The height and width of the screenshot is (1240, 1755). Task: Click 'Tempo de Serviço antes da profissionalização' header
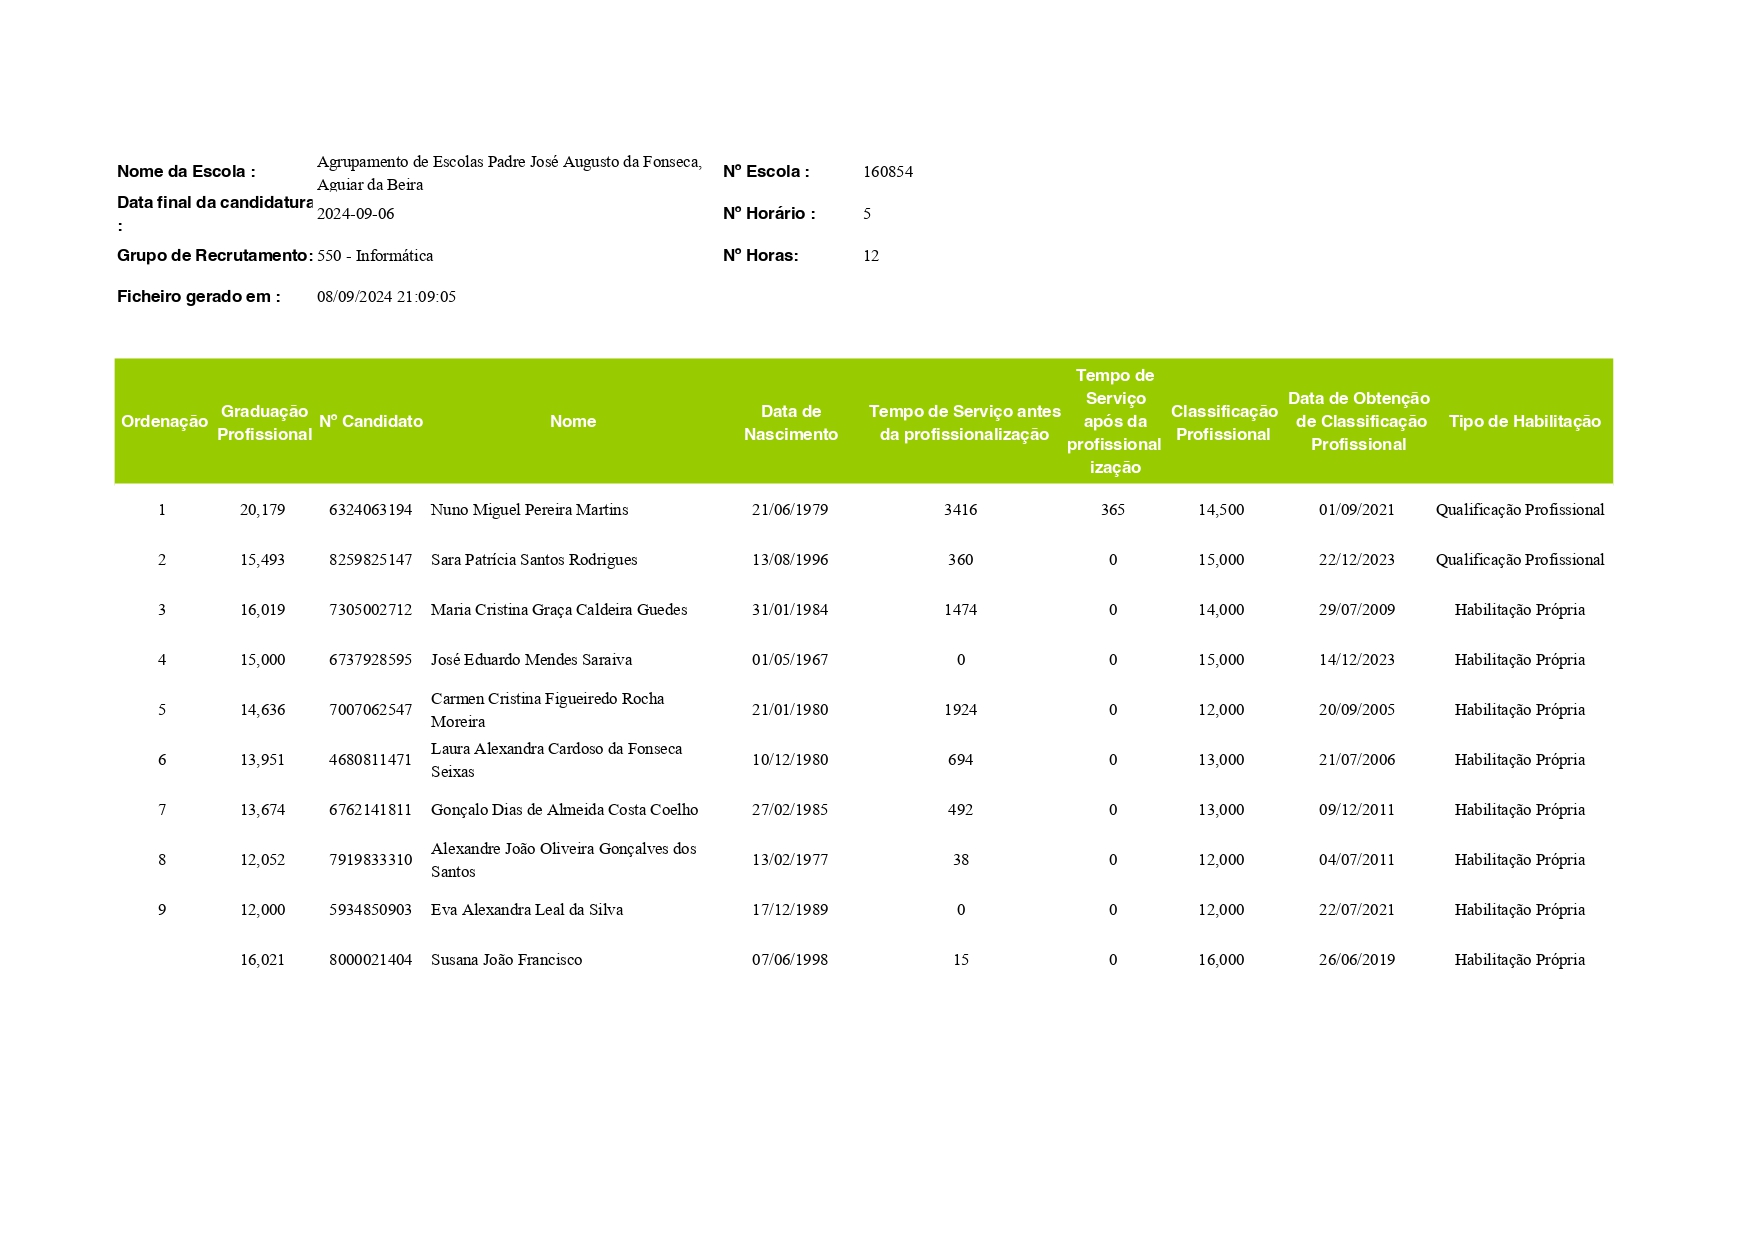(965, 423)
